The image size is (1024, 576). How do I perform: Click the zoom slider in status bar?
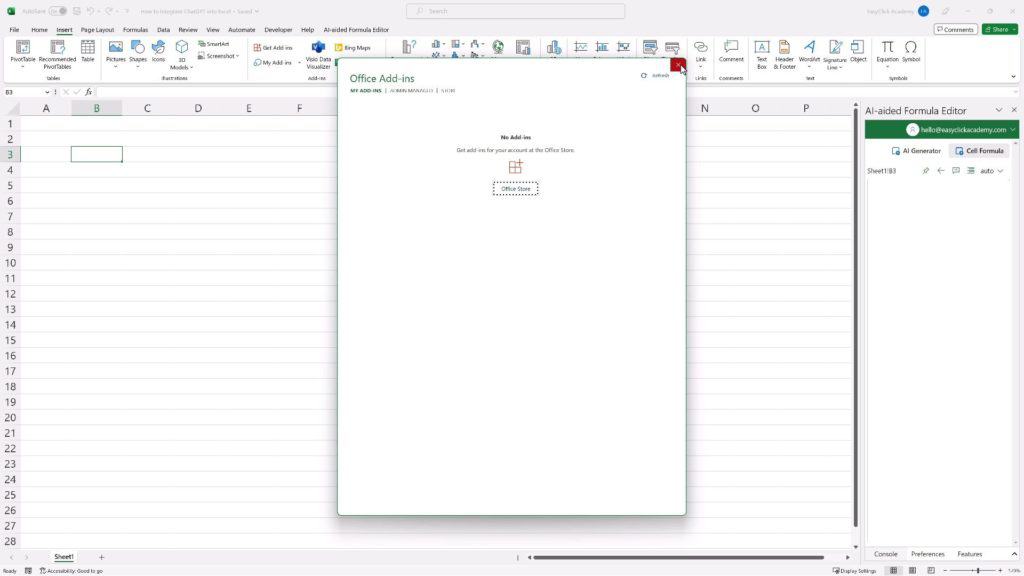pyautogui.click(x=973, y=571)
